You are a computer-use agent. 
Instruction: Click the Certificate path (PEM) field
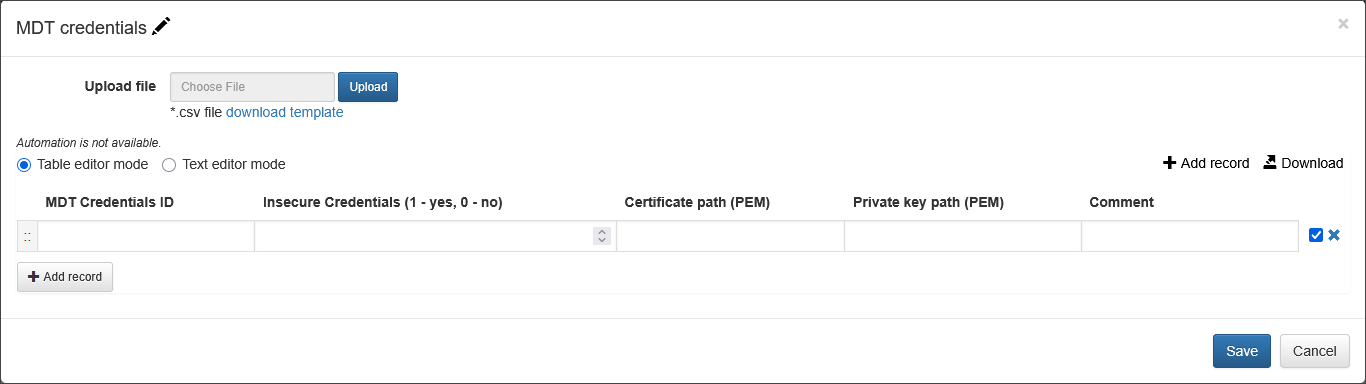(731, 237)
